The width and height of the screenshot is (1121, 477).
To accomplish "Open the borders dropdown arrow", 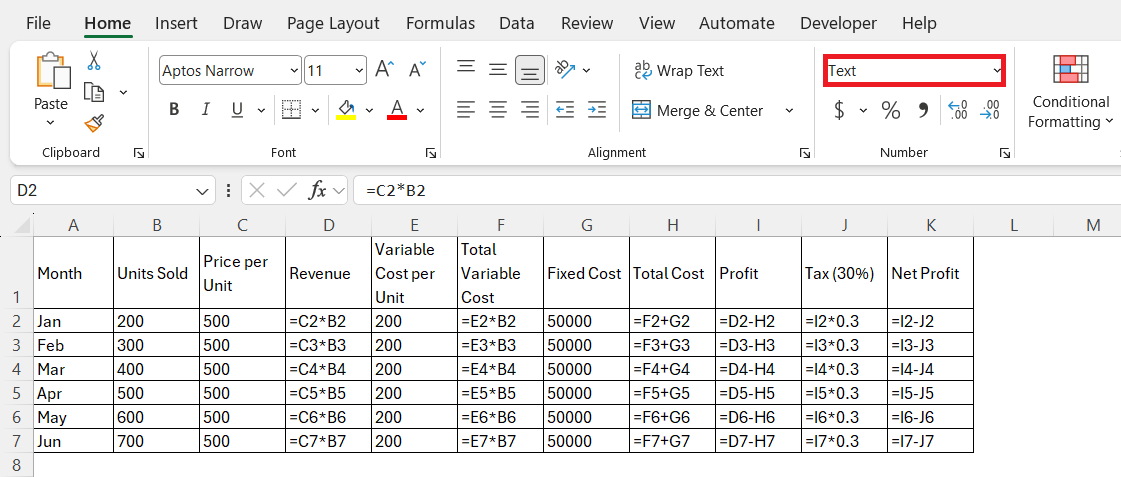I will tap(315, 111).
